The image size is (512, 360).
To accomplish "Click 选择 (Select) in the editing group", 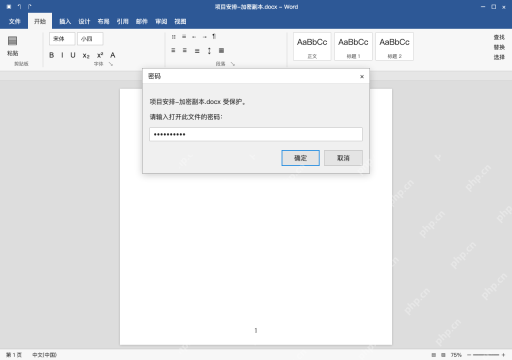I will [499, 57].
